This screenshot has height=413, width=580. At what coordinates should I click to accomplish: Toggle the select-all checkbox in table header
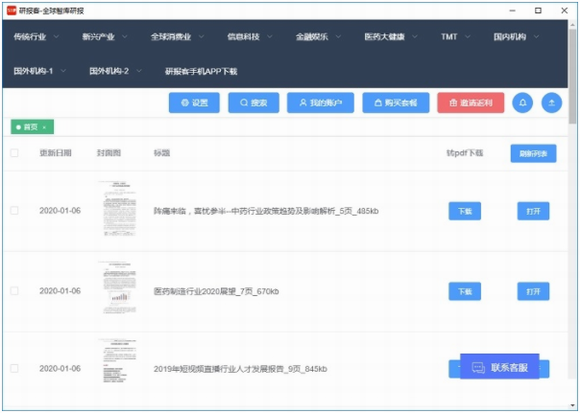(x=14, y=153)
